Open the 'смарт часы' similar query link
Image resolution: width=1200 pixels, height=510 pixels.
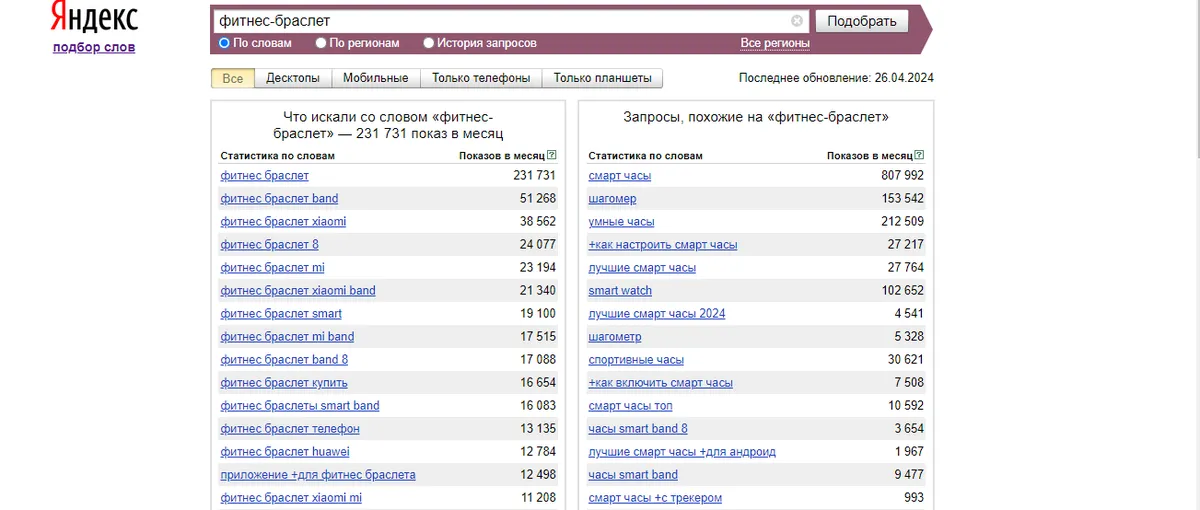[620, 176]
